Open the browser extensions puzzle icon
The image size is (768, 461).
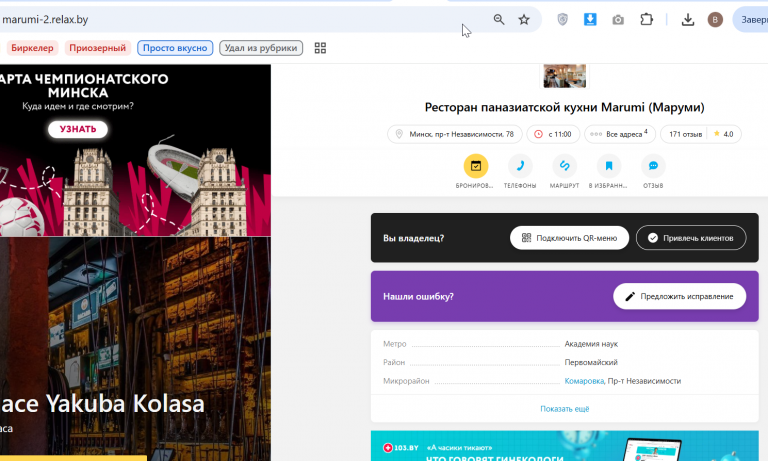tap(646, 20)
